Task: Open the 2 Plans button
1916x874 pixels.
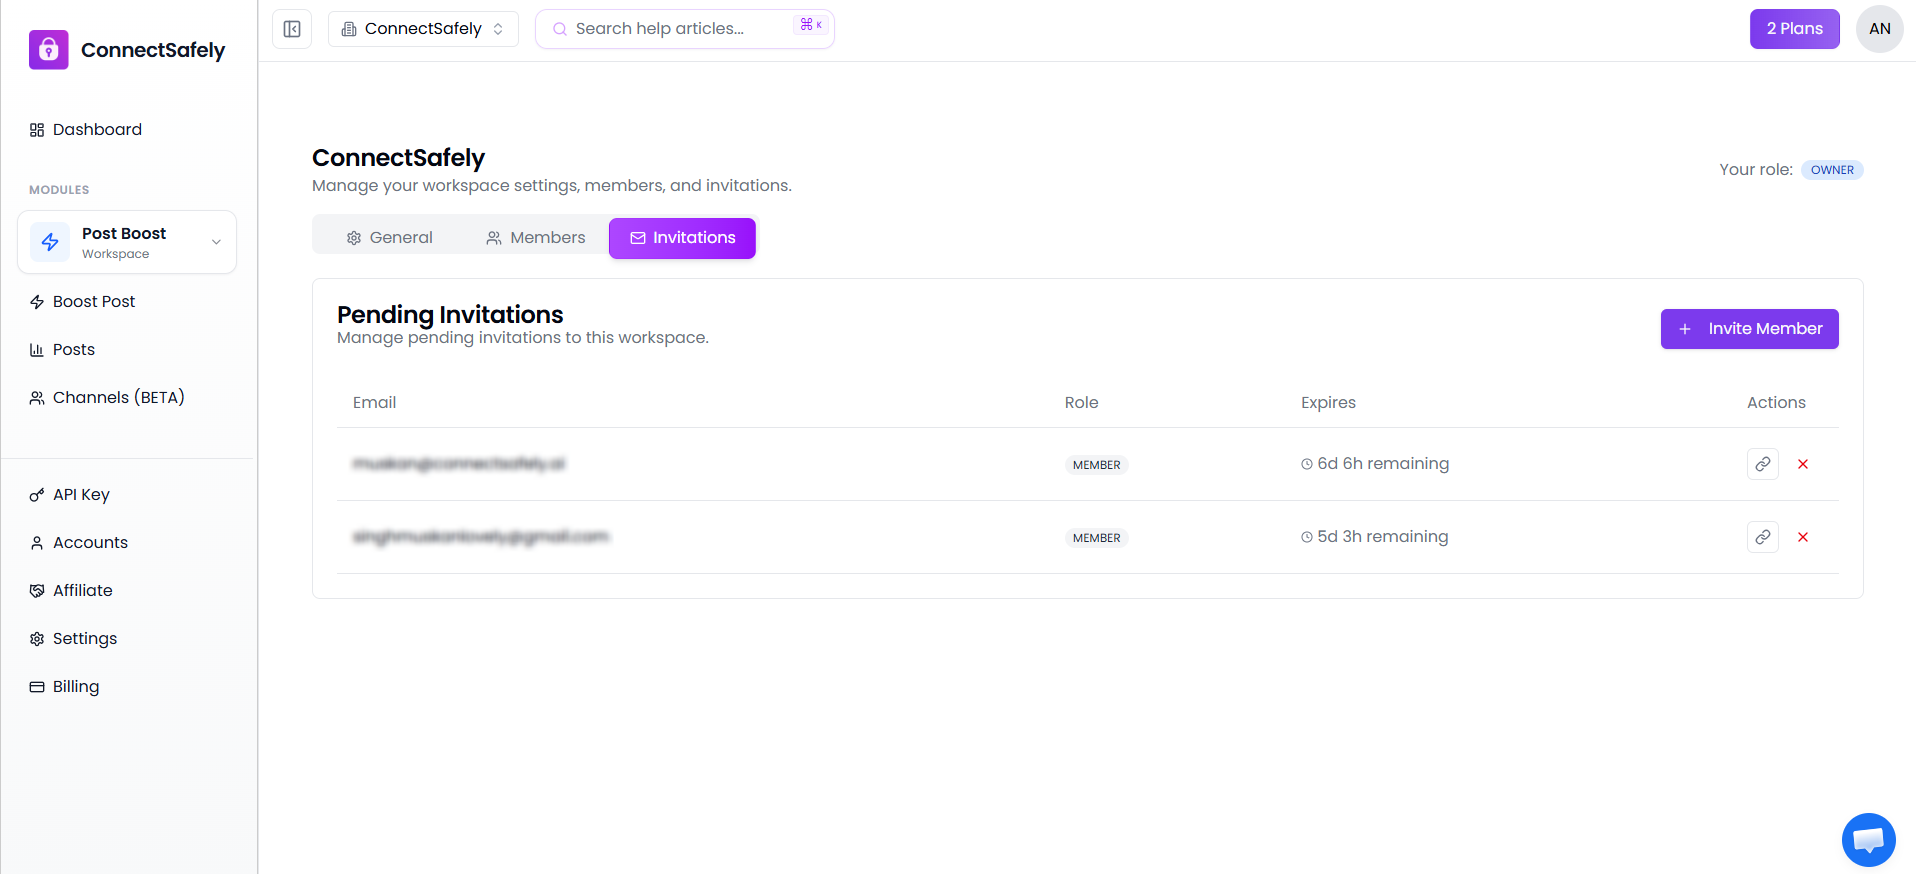Action: 1794,29
